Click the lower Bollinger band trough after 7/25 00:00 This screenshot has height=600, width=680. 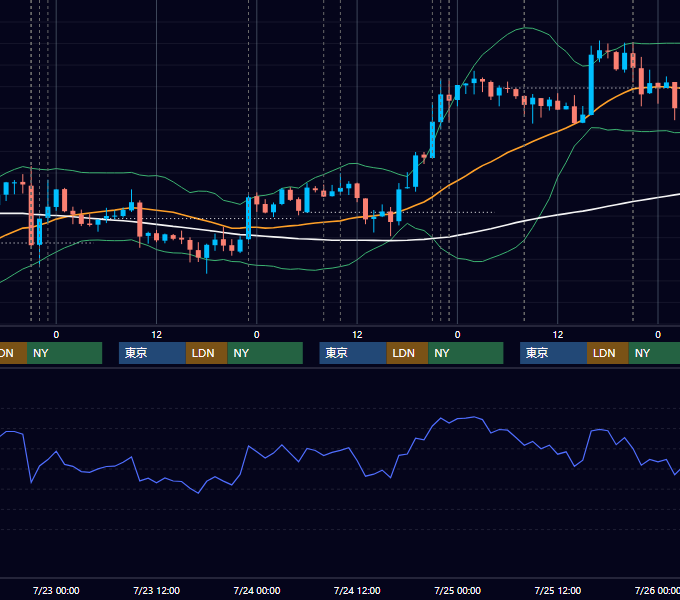[477, 261]
